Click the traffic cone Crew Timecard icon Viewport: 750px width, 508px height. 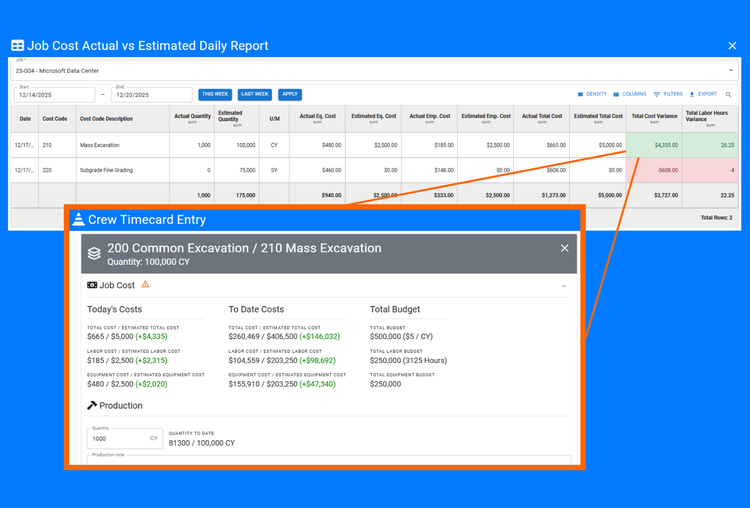point(78,219)
